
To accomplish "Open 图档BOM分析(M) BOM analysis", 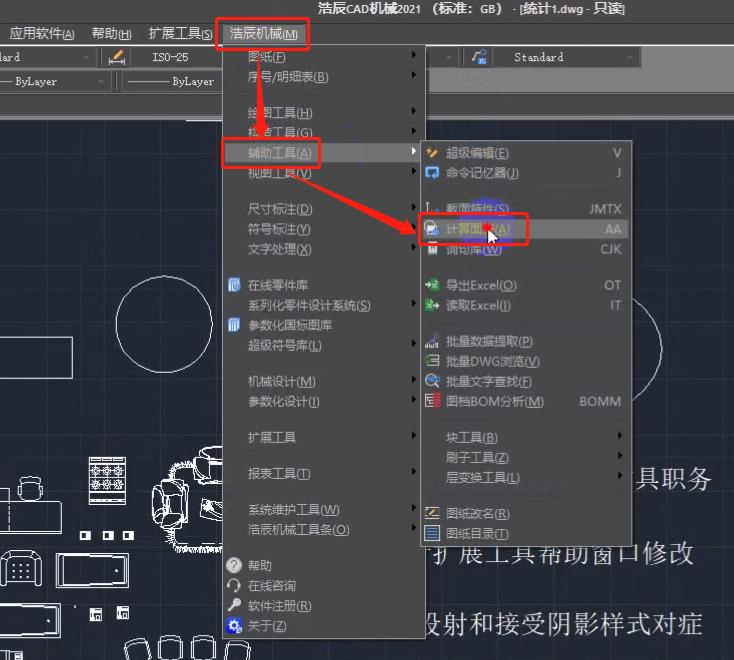I will [526, 402].
